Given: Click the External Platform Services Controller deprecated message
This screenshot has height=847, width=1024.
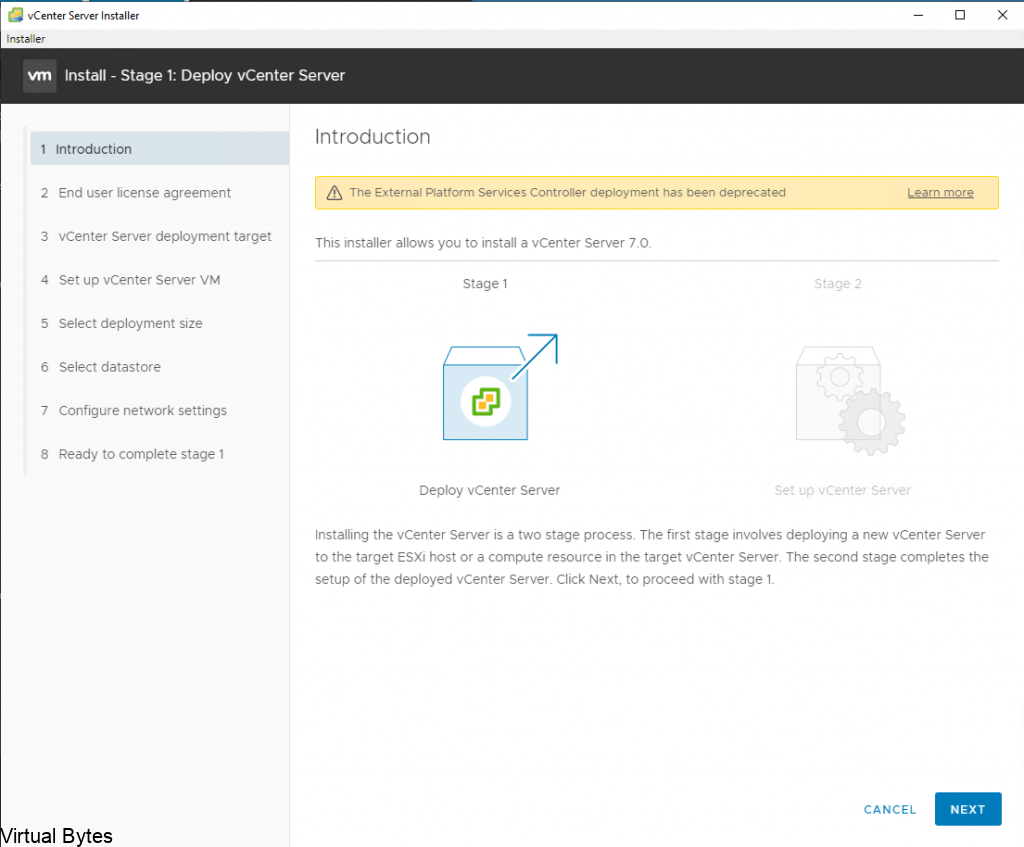Looking at the screenshot, I should click(568, 193).
